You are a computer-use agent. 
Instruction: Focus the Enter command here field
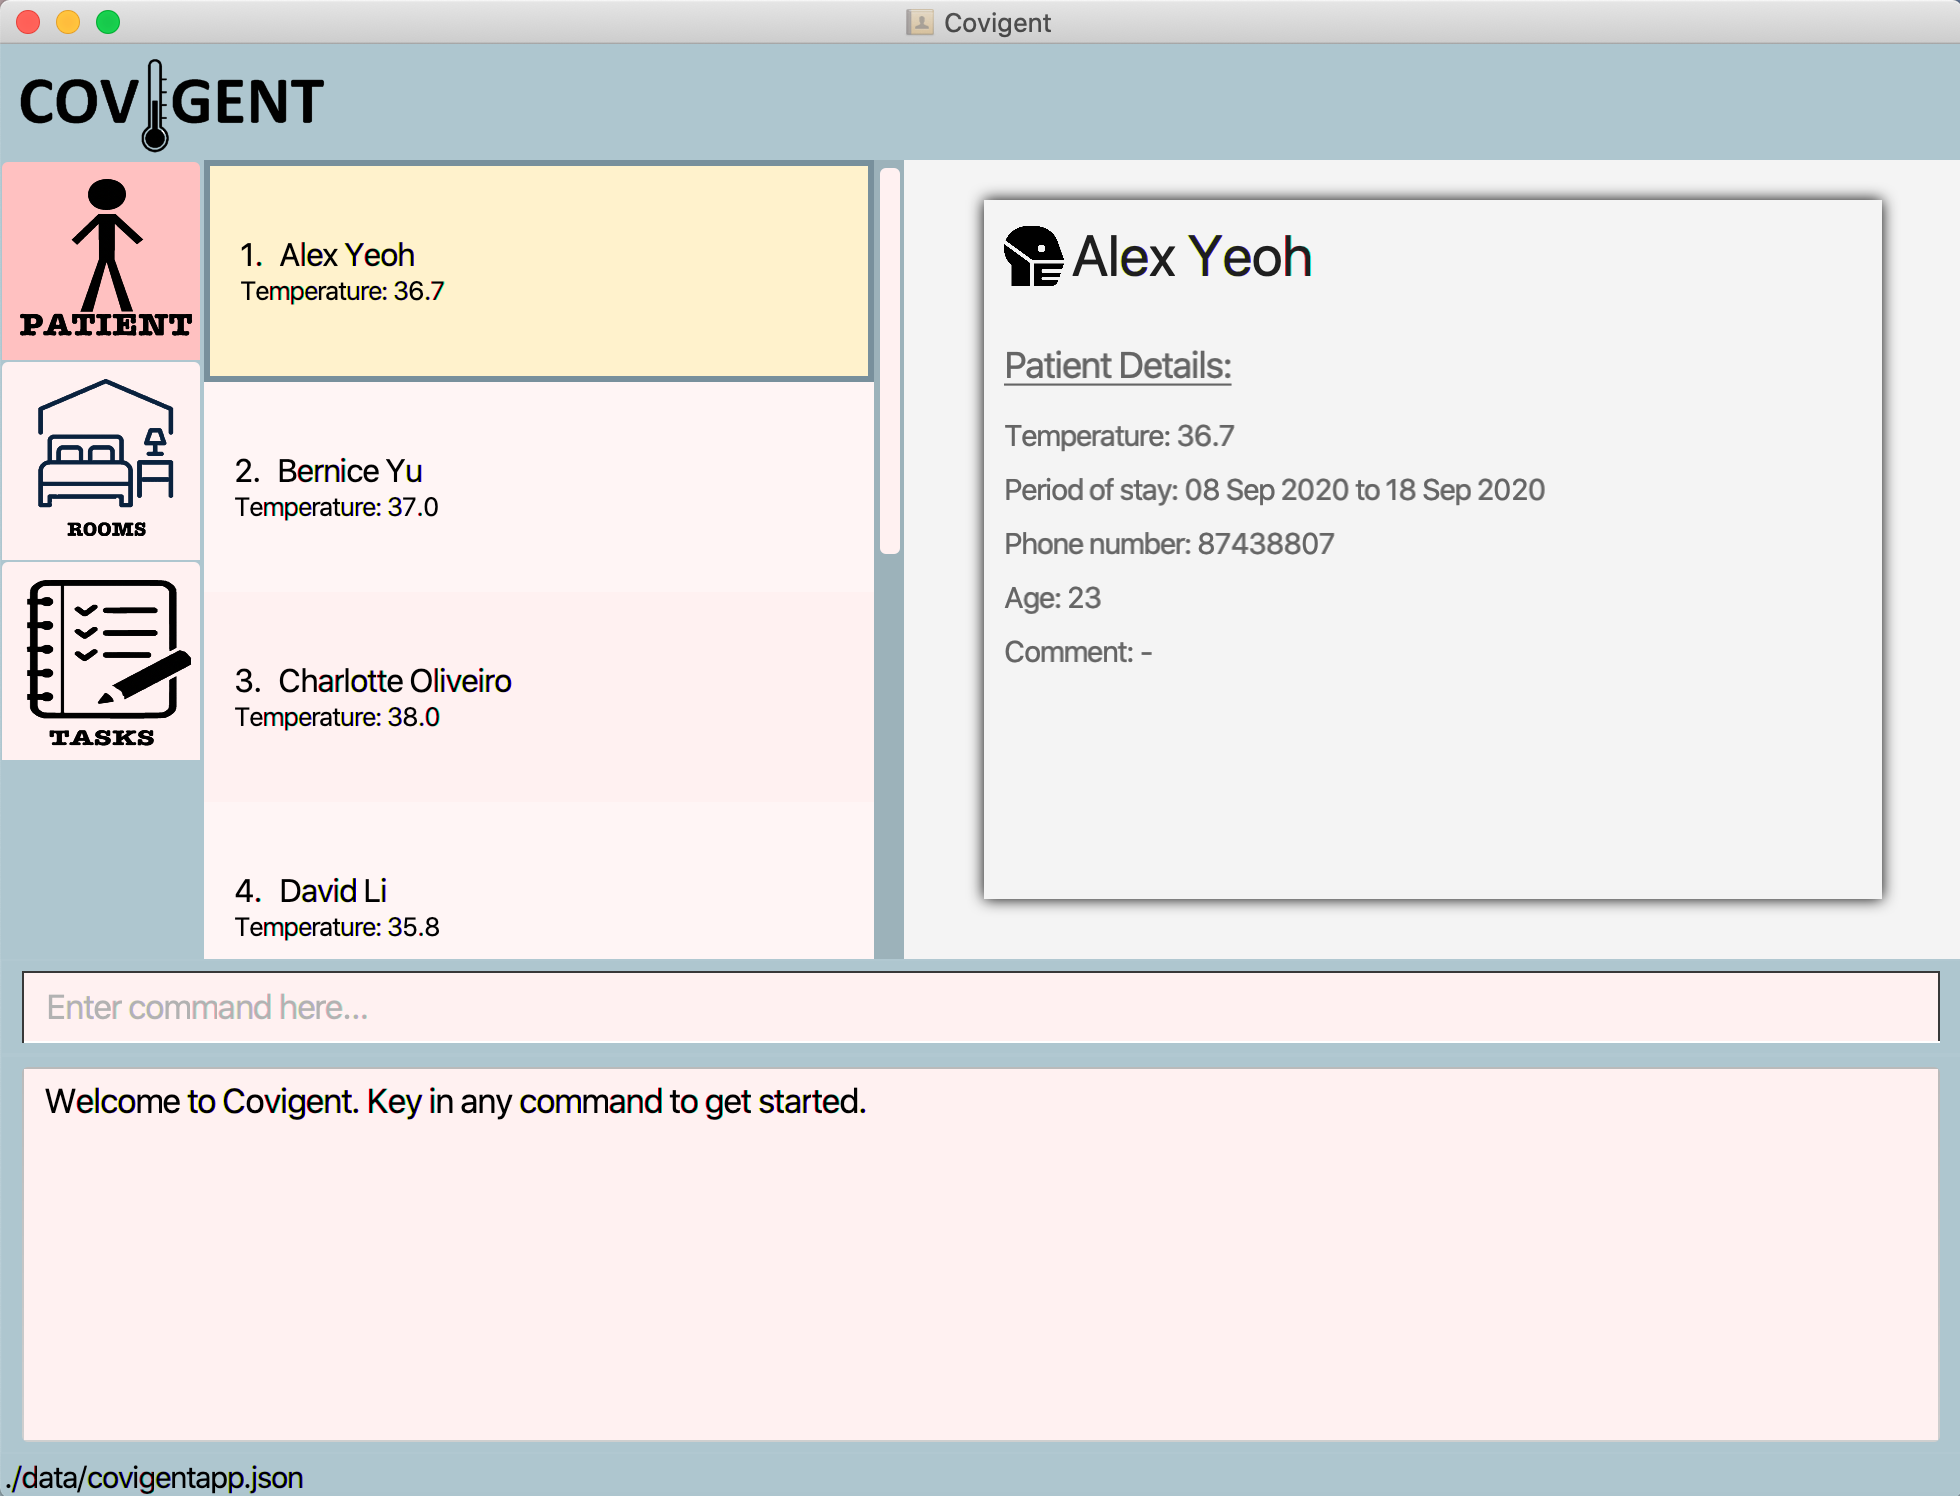(980, 1007)
